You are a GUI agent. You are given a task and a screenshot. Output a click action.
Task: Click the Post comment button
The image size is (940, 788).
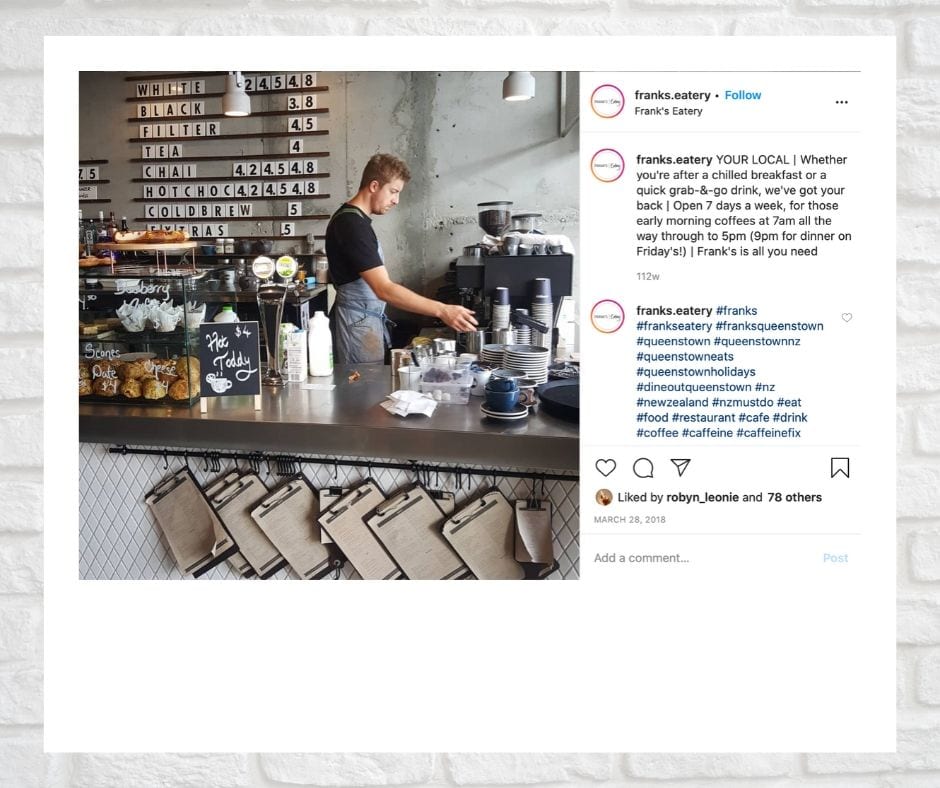835,558
